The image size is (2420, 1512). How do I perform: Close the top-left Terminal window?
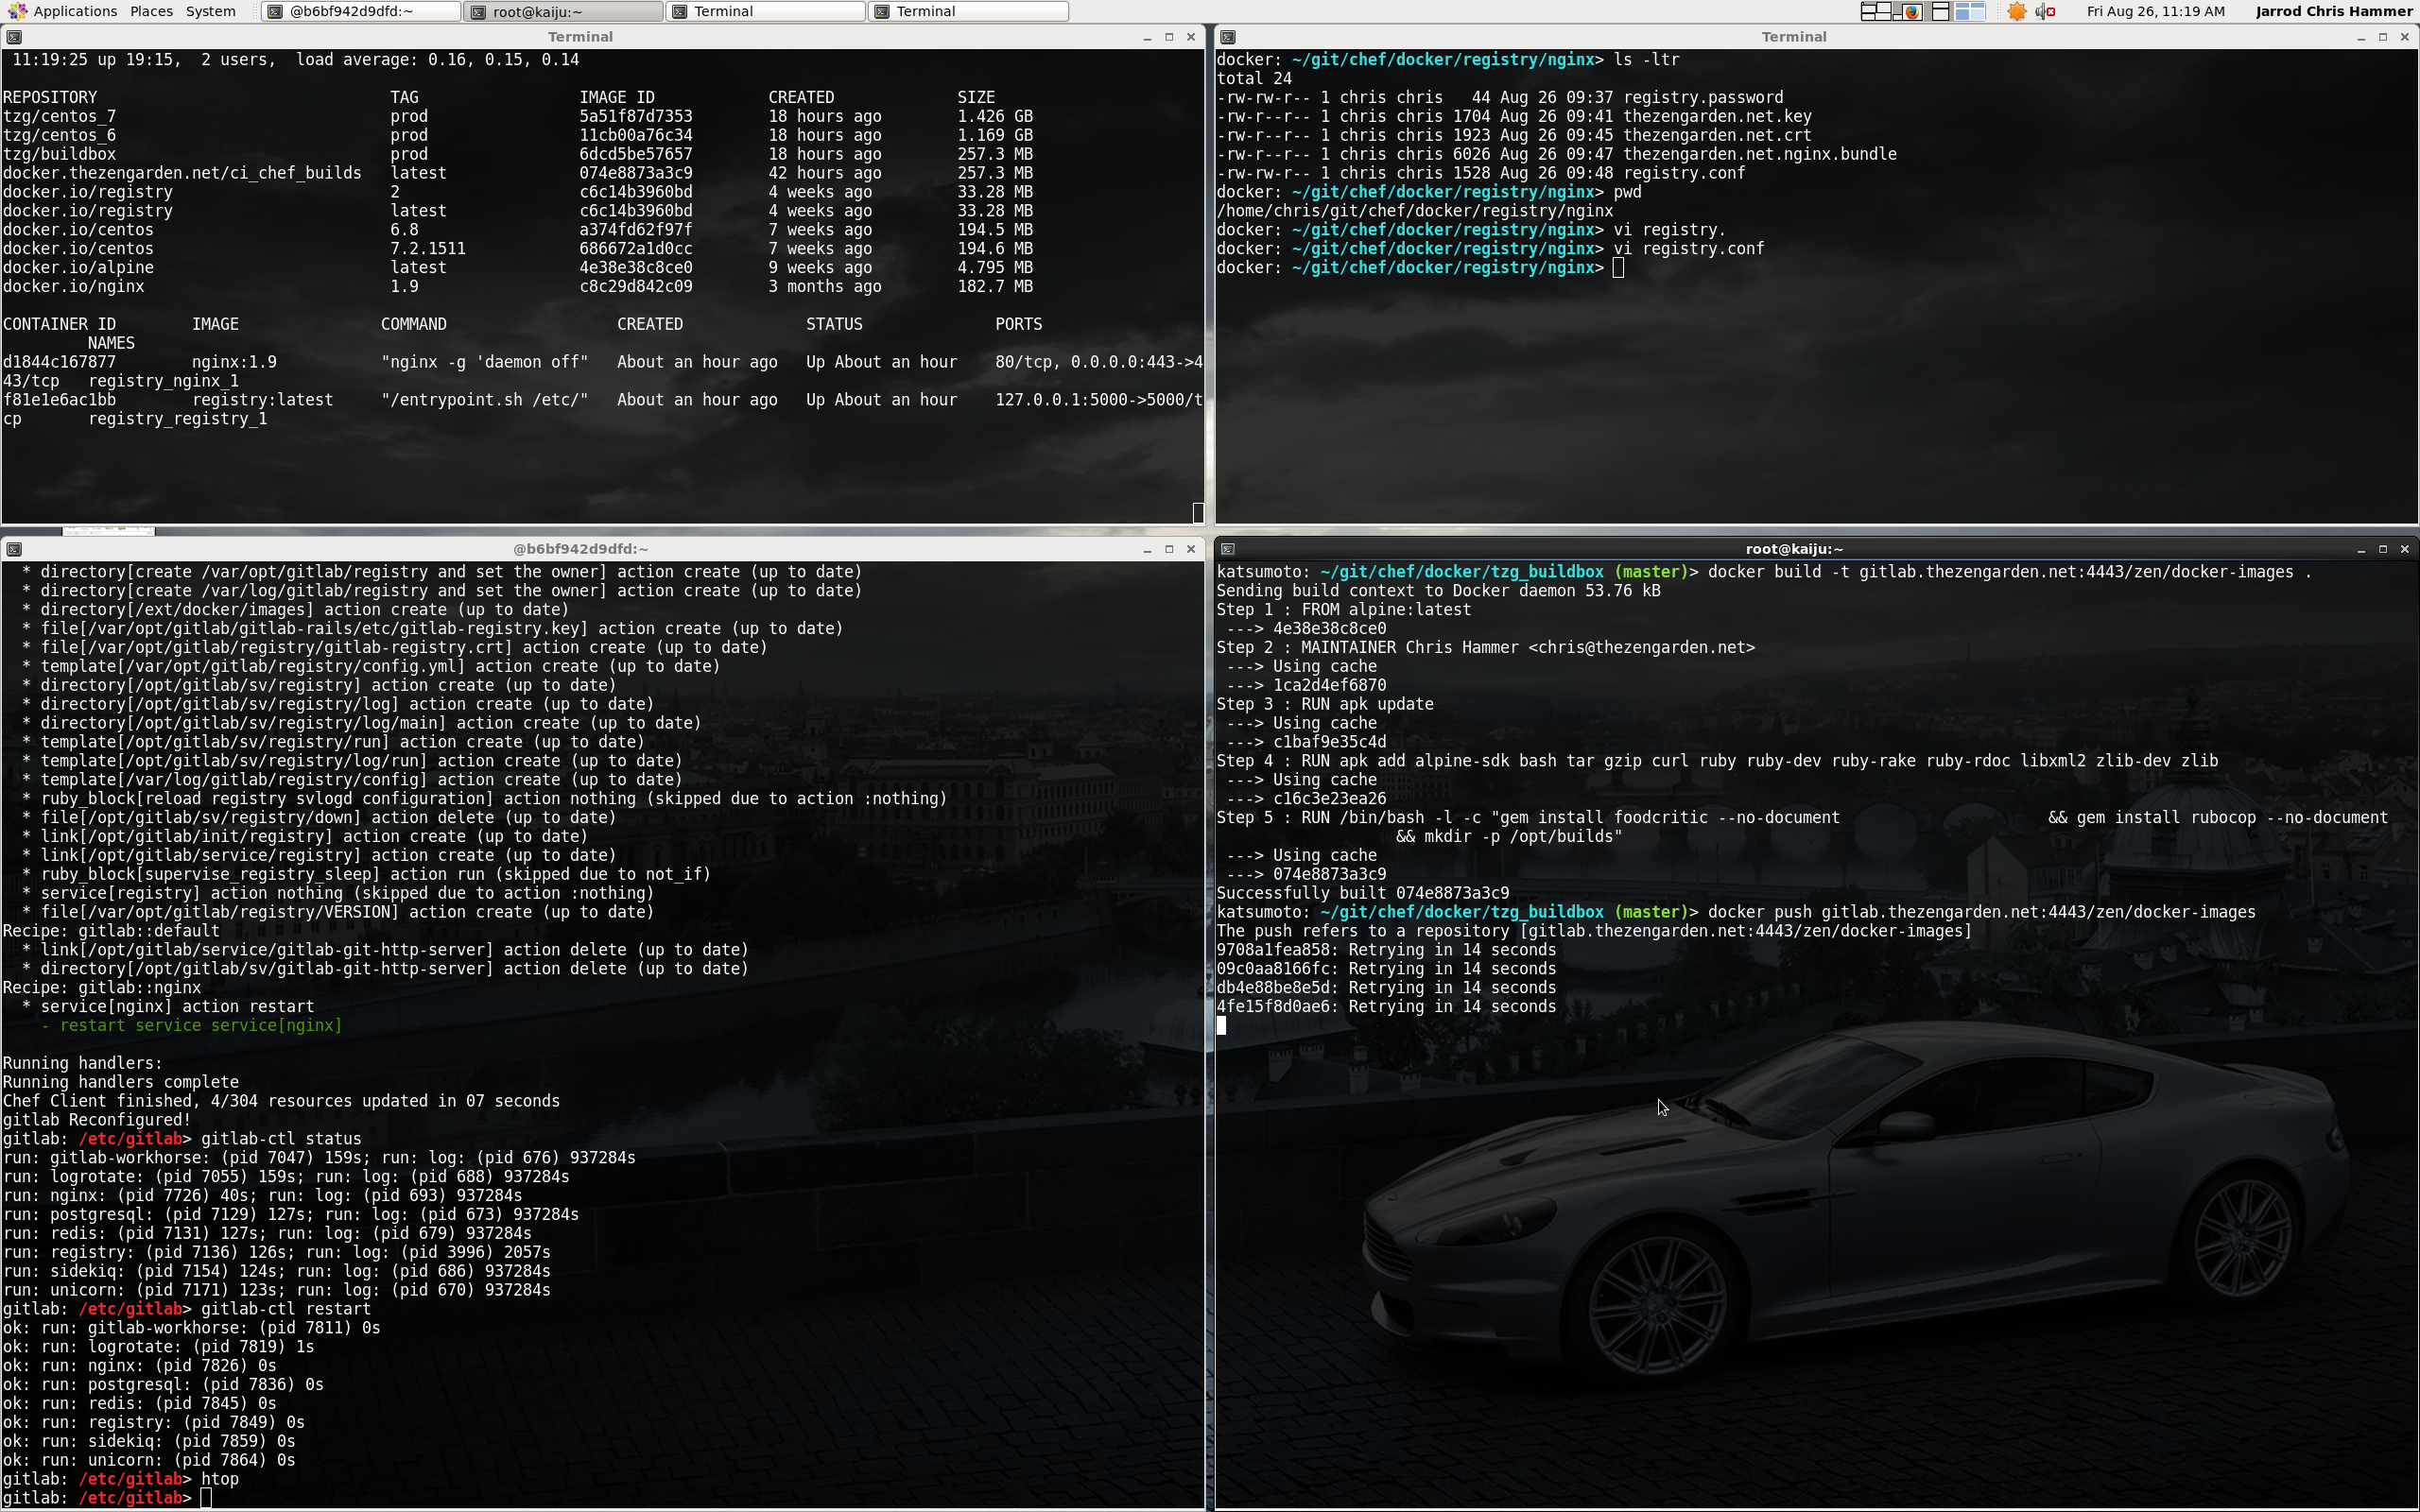click(1191, 37)
